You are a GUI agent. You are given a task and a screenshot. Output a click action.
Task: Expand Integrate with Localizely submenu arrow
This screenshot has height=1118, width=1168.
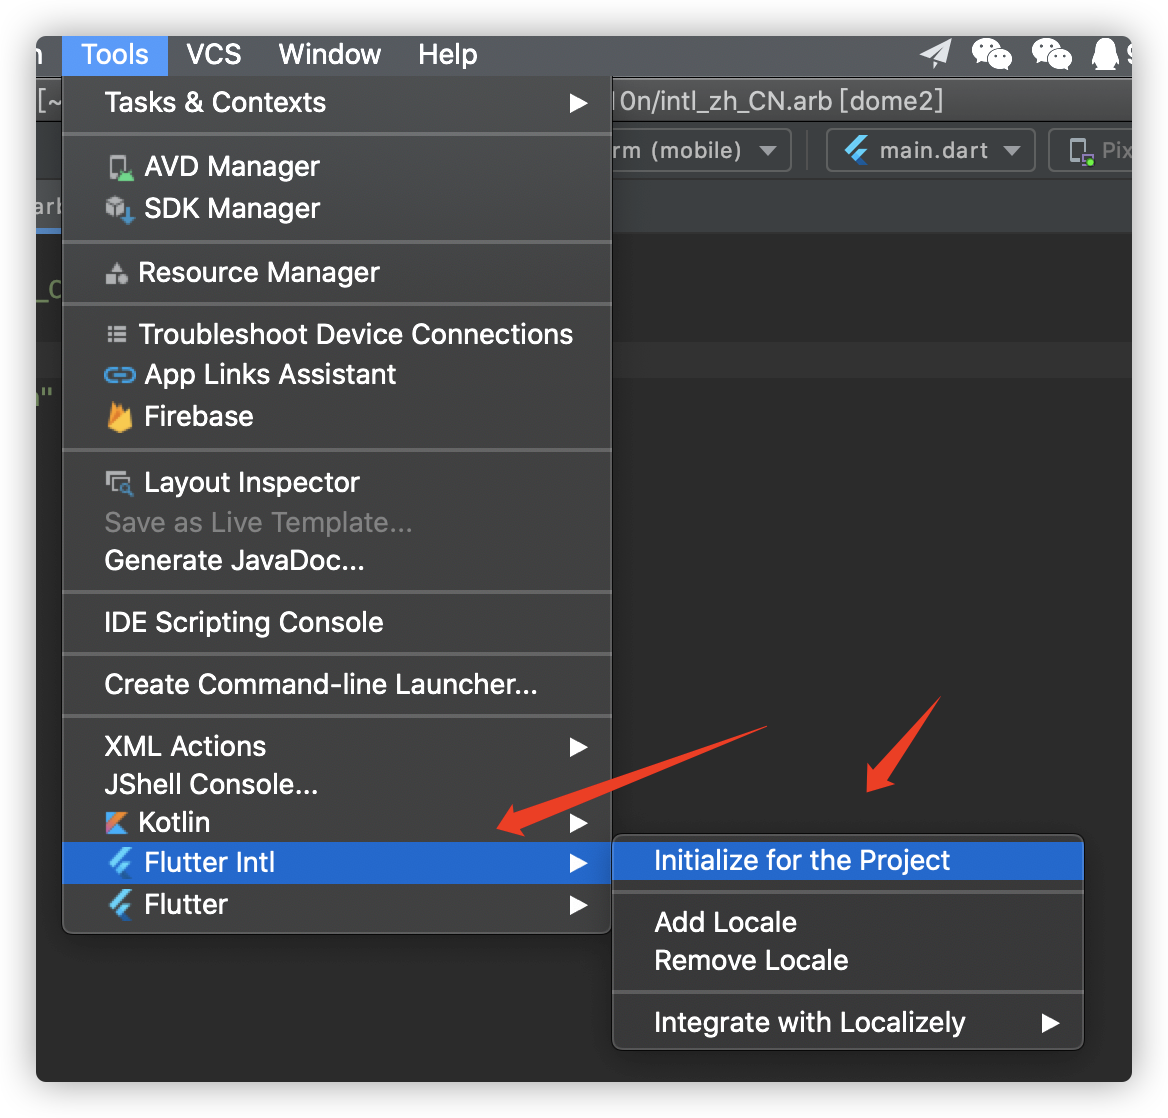pyautogui.click(x=1050, y=1023)
